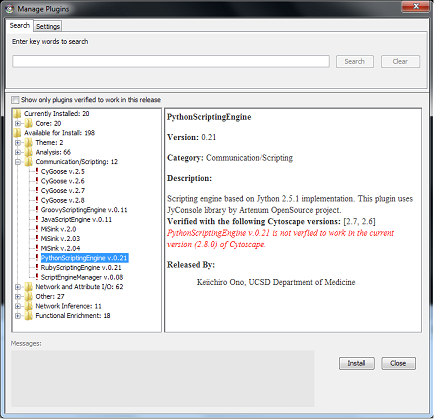Select MiSink v.2.04 plugin entry

pos(60,248)
